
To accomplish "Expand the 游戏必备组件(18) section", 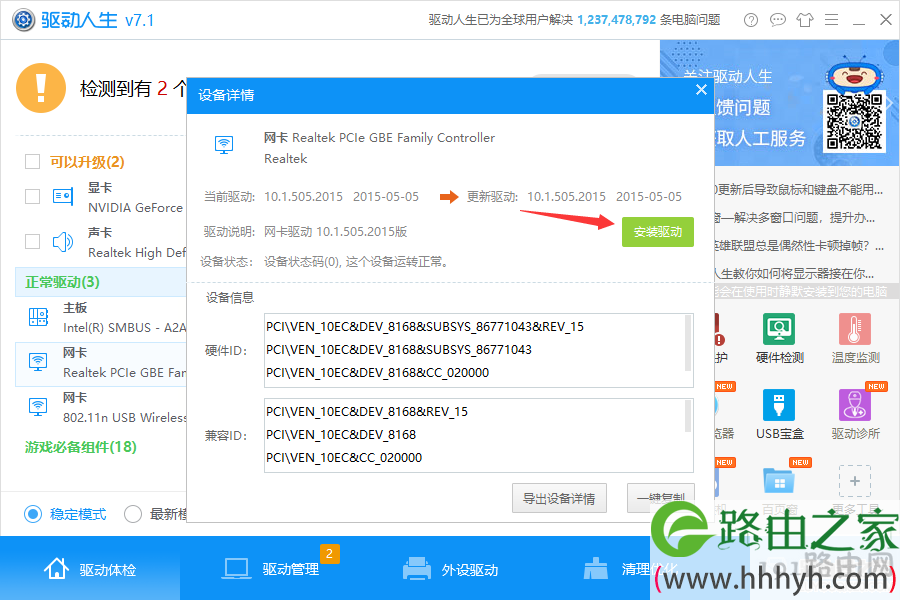I will pyautogui.click(x=80, y=447).
